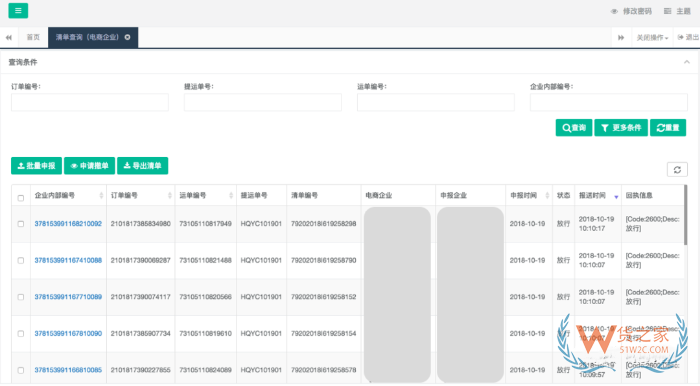This screenshot has height=386, width=700.
Task: Select order number 2101817385834980 cell
Action: click(141, 224)
